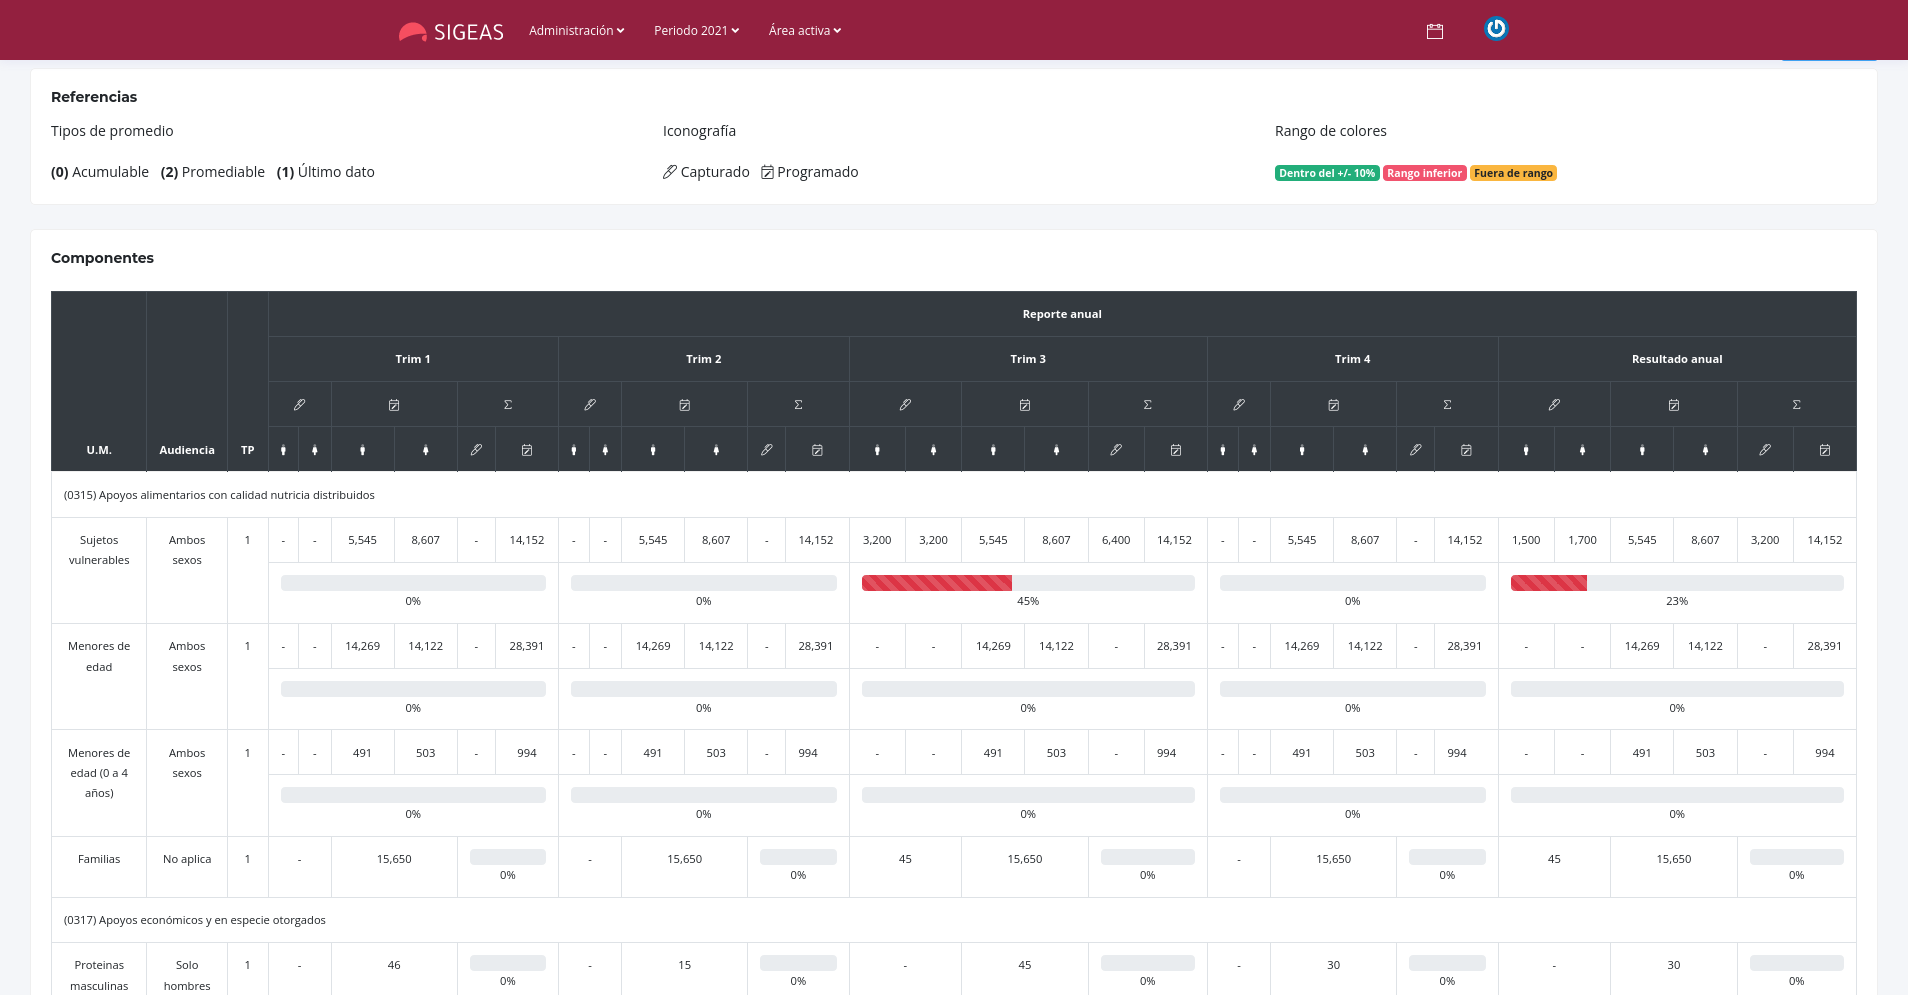This screenshot has width=1908, height=995.
Task: Click the green Dentro del +/- 10% badge
Action: click(1327, 173)
